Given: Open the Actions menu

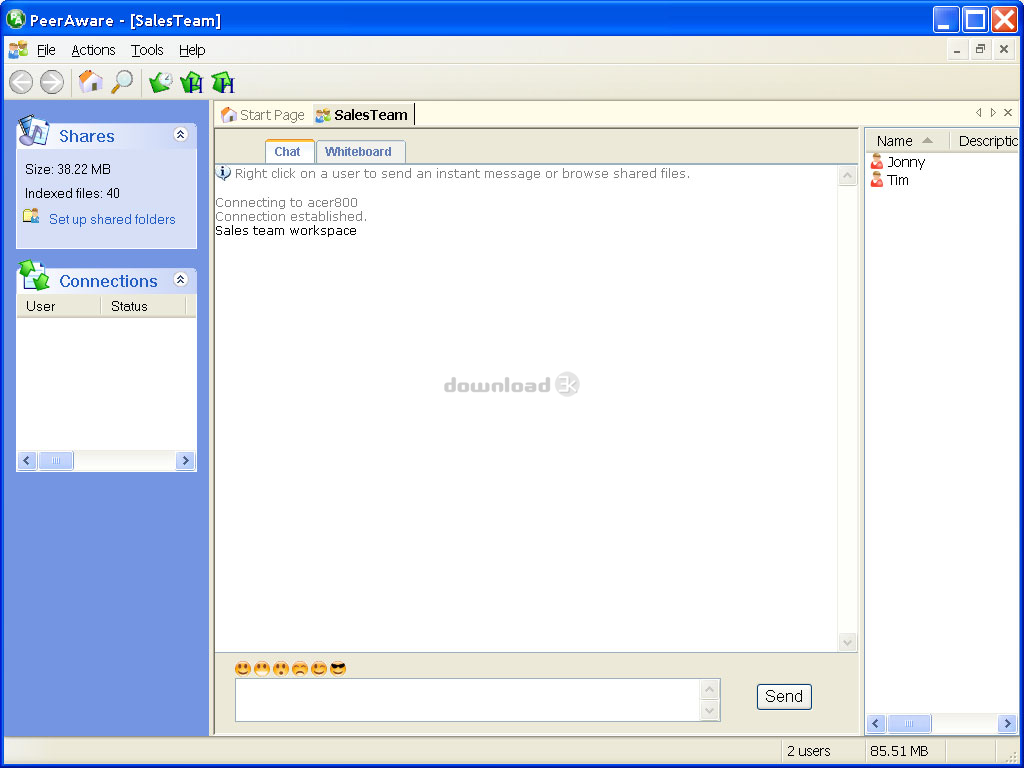Looking at the screenshot, I should tap(93, 50).
